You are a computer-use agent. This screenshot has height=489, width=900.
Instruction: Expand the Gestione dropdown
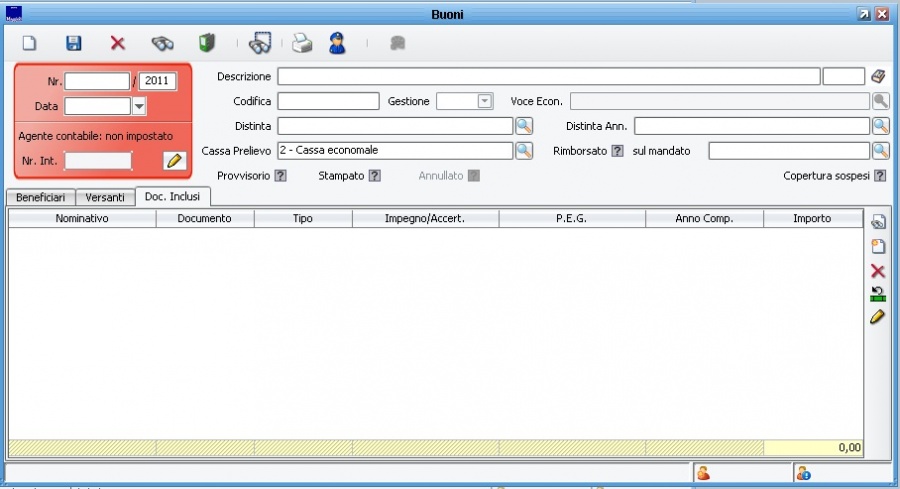click(x=485, y=101)
